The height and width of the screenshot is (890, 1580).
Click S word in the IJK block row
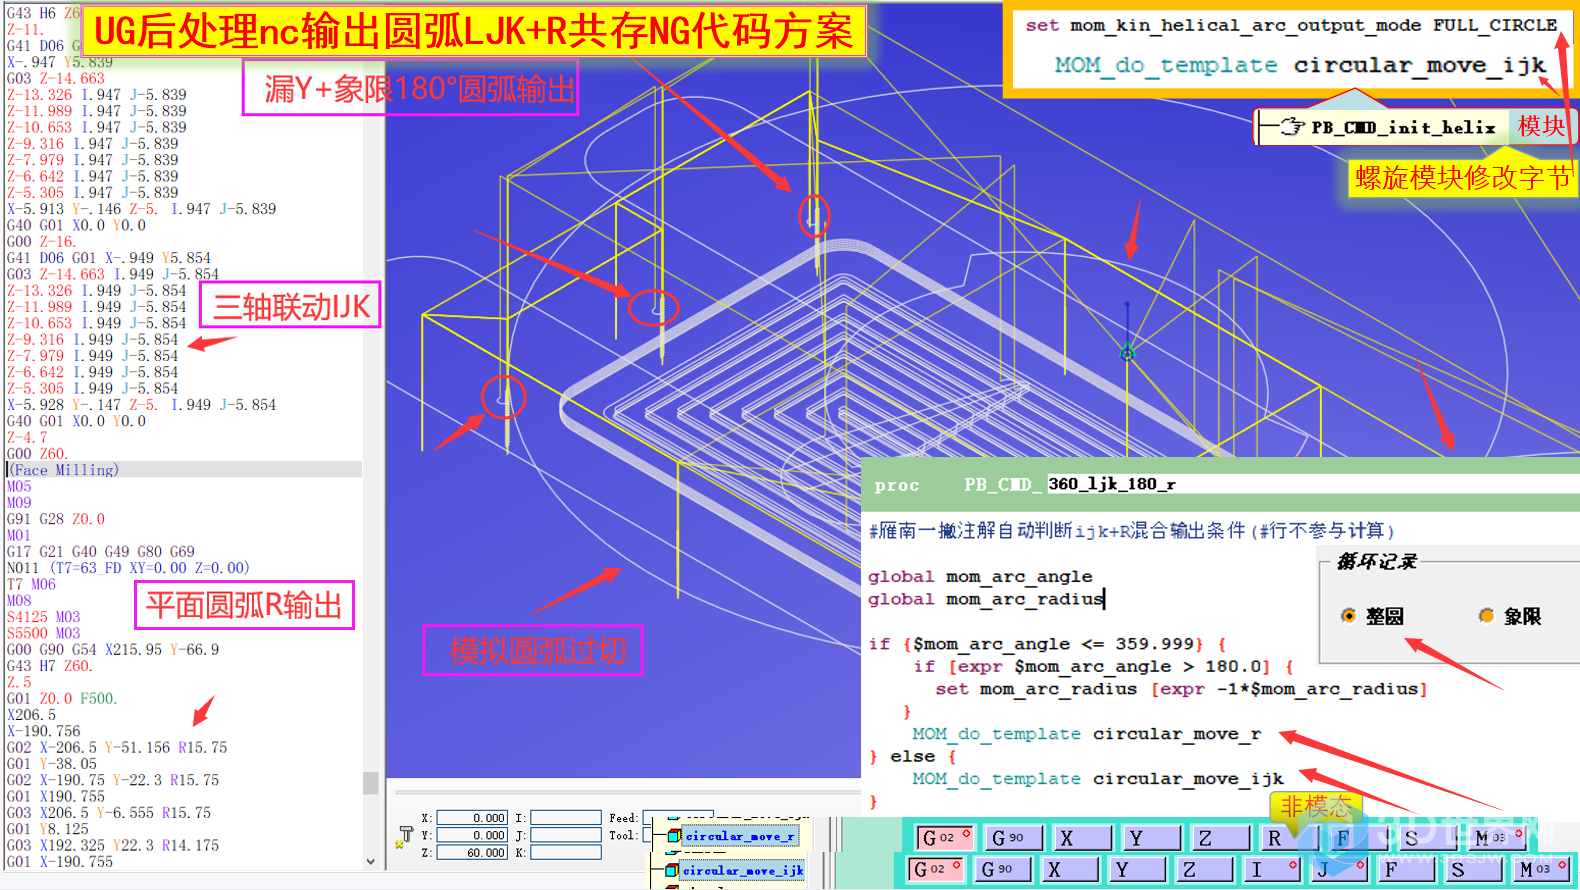click(1474, 869)
